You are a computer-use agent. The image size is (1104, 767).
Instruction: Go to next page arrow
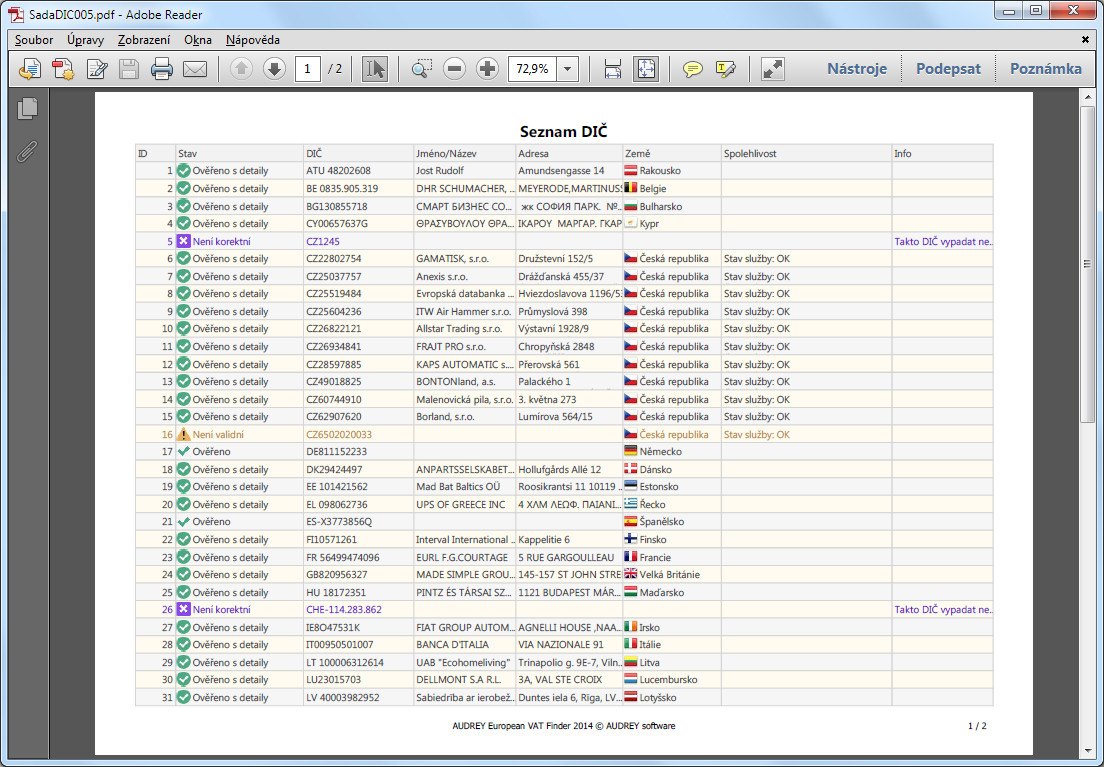click(274, 69)
